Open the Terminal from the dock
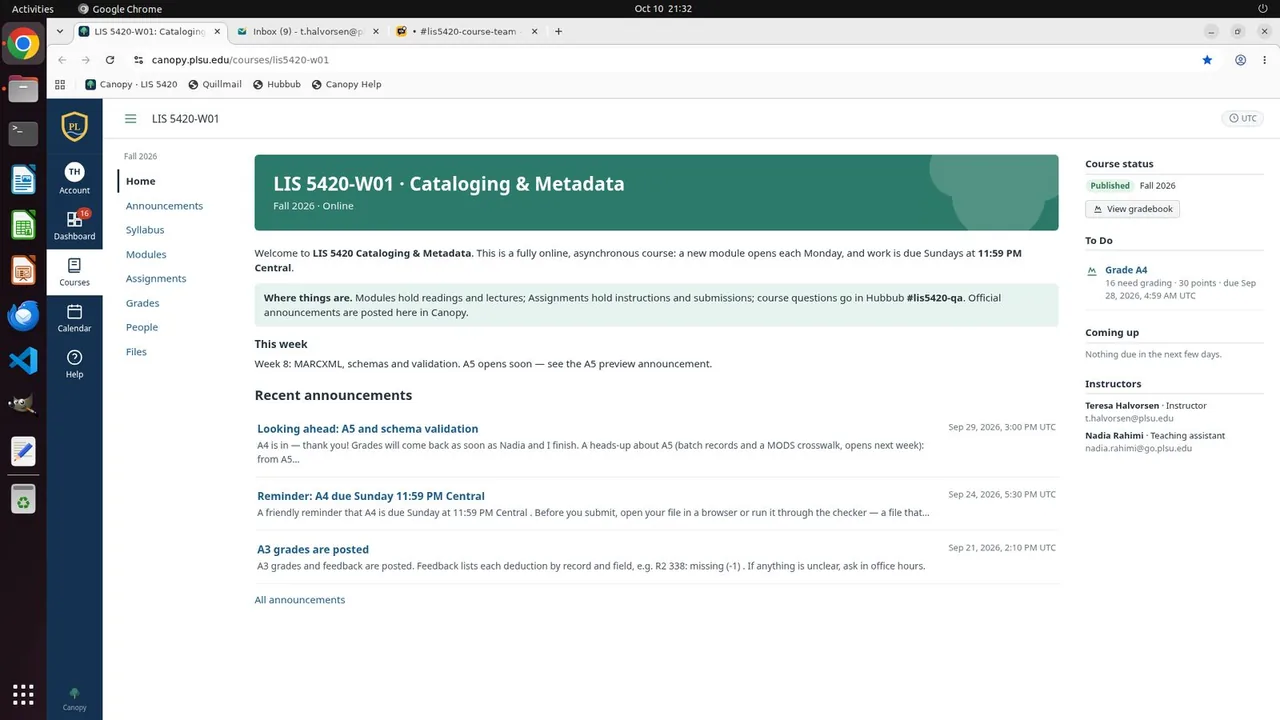The width and height of the screenshot is (1280, 720). click(23, 132)
